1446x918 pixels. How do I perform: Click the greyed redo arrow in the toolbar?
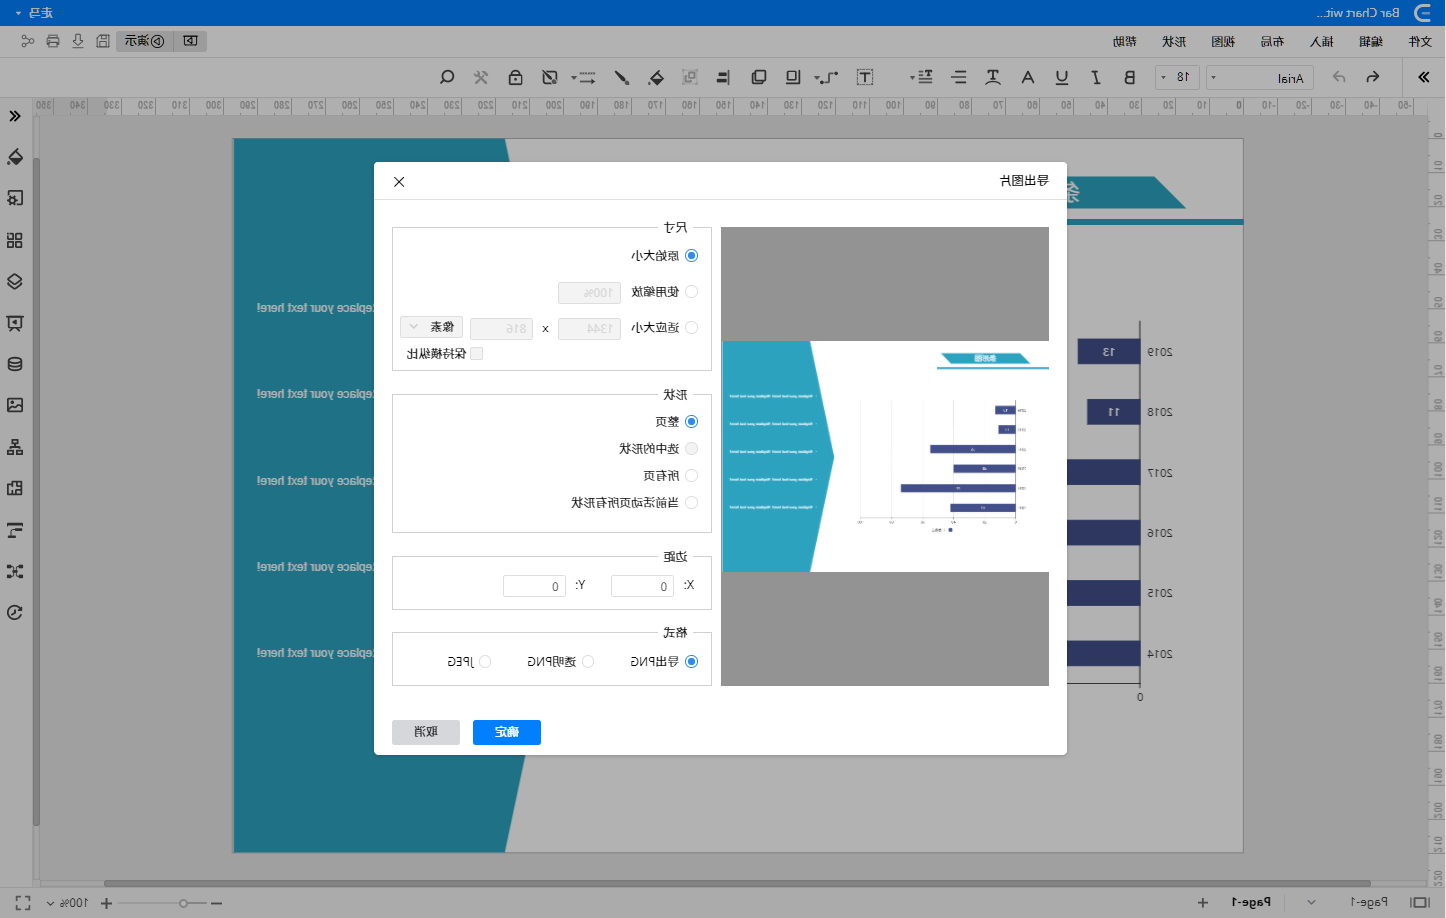(x=1339, y=77)
